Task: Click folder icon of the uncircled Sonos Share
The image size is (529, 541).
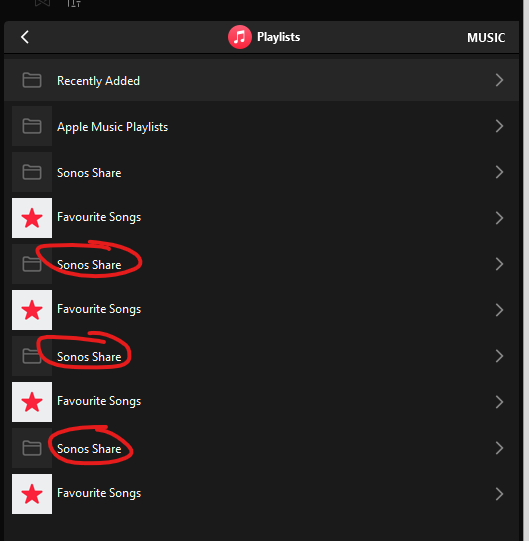Action: [x=32, y=172]
